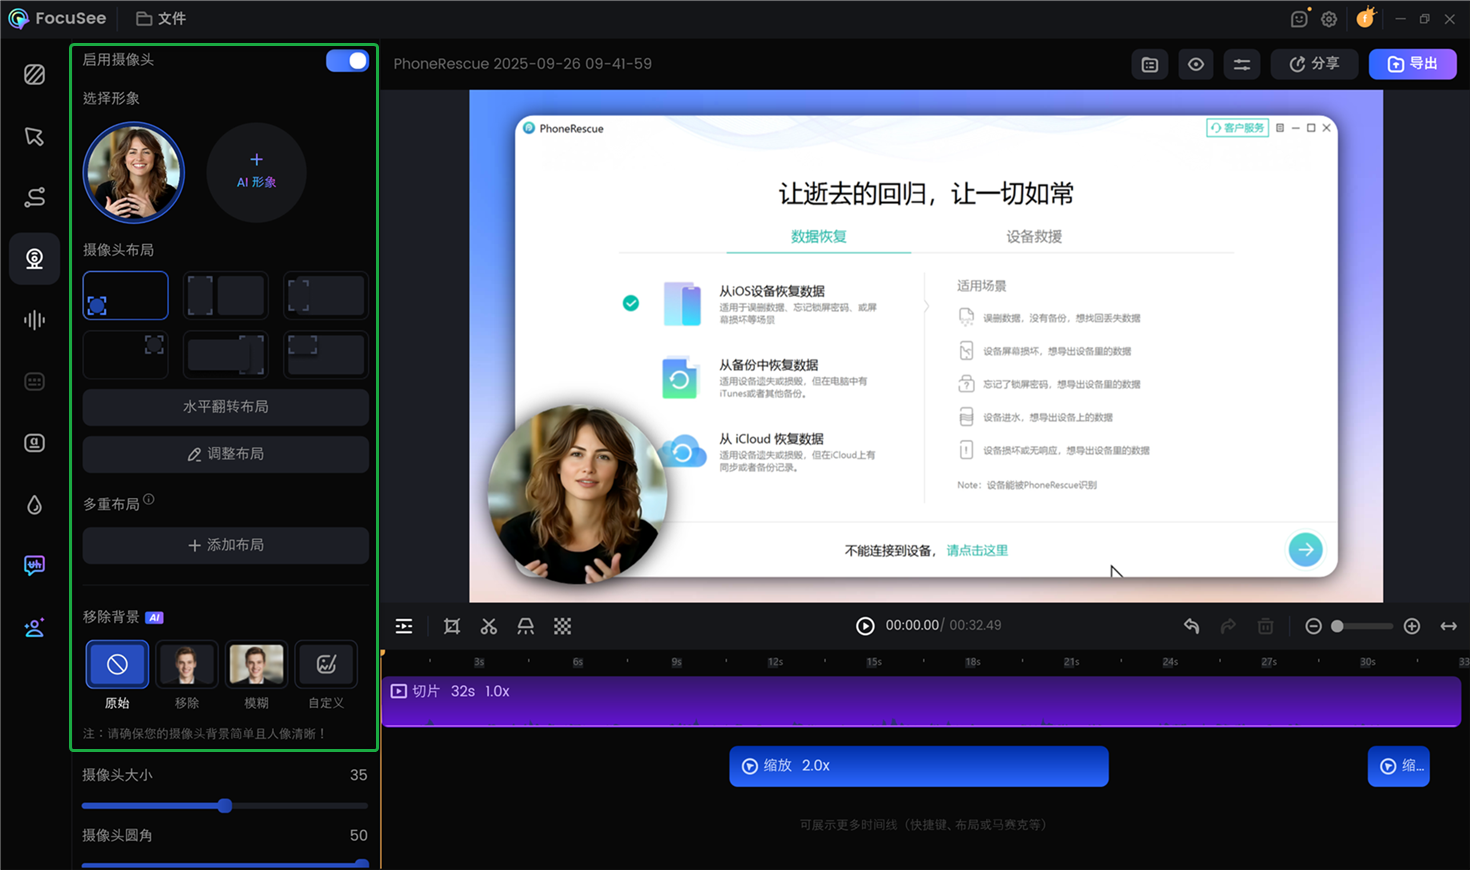
Task: Click the 导出 export button
Action: [x=1412, y=64]
